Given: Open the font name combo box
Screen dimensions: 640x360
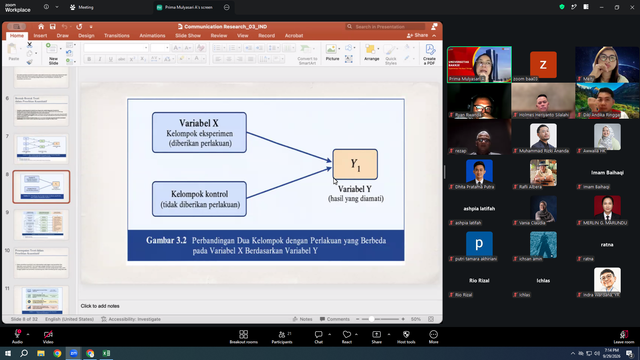Looking at the screenshot, I should point(116,48).
